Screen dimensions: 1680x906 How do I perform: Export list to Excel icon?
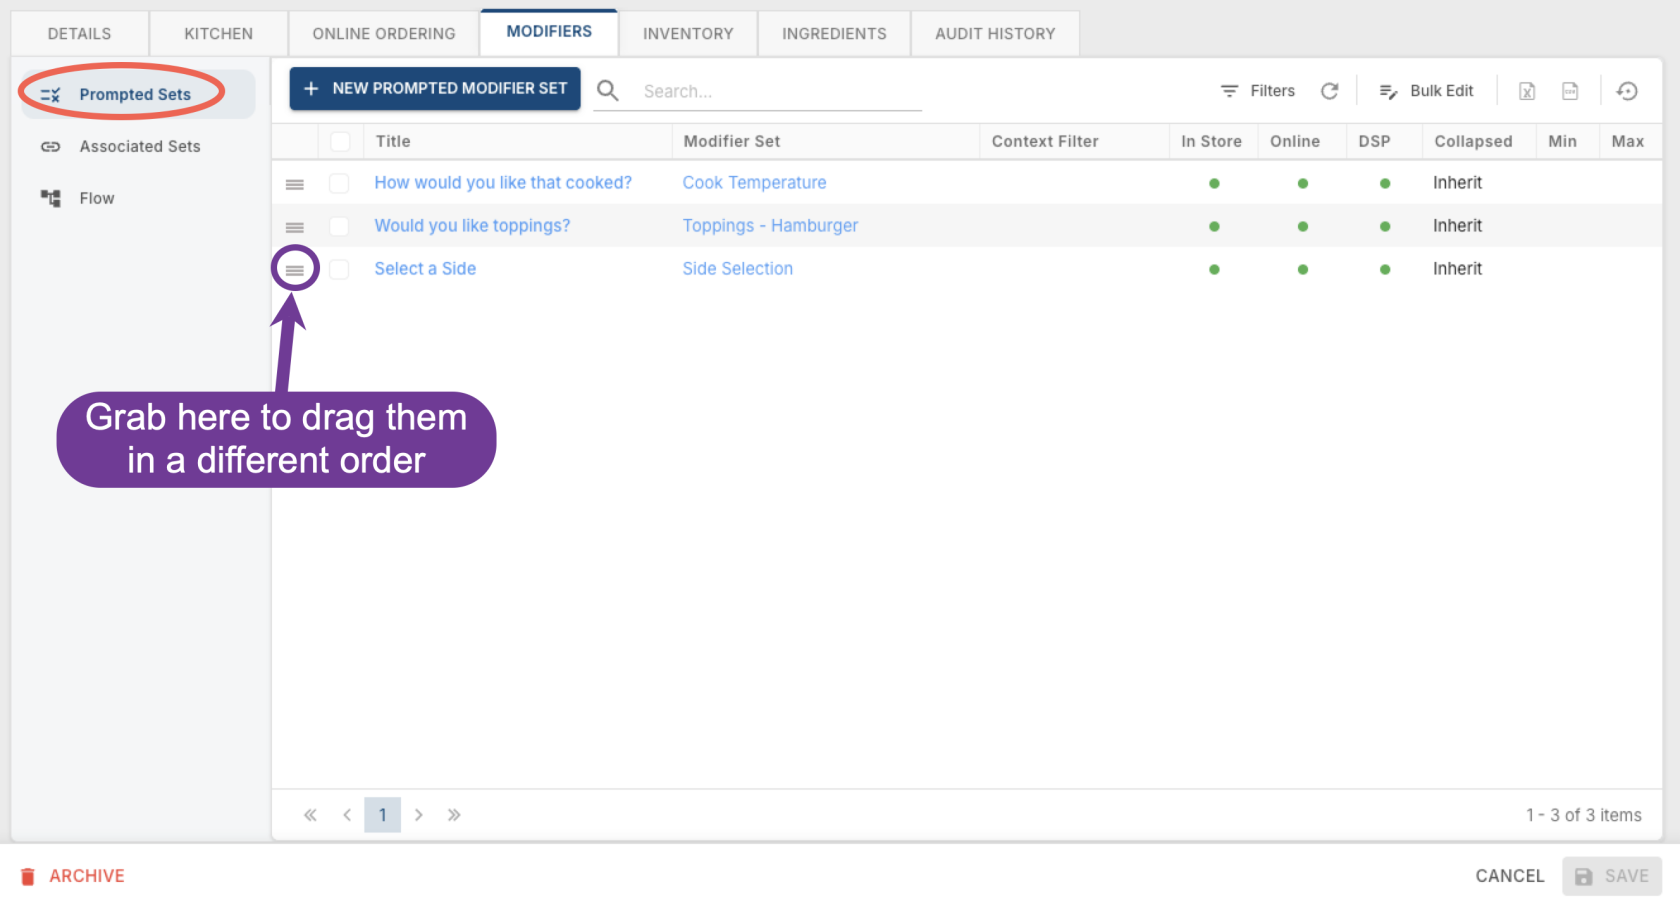pos(1527,91)
